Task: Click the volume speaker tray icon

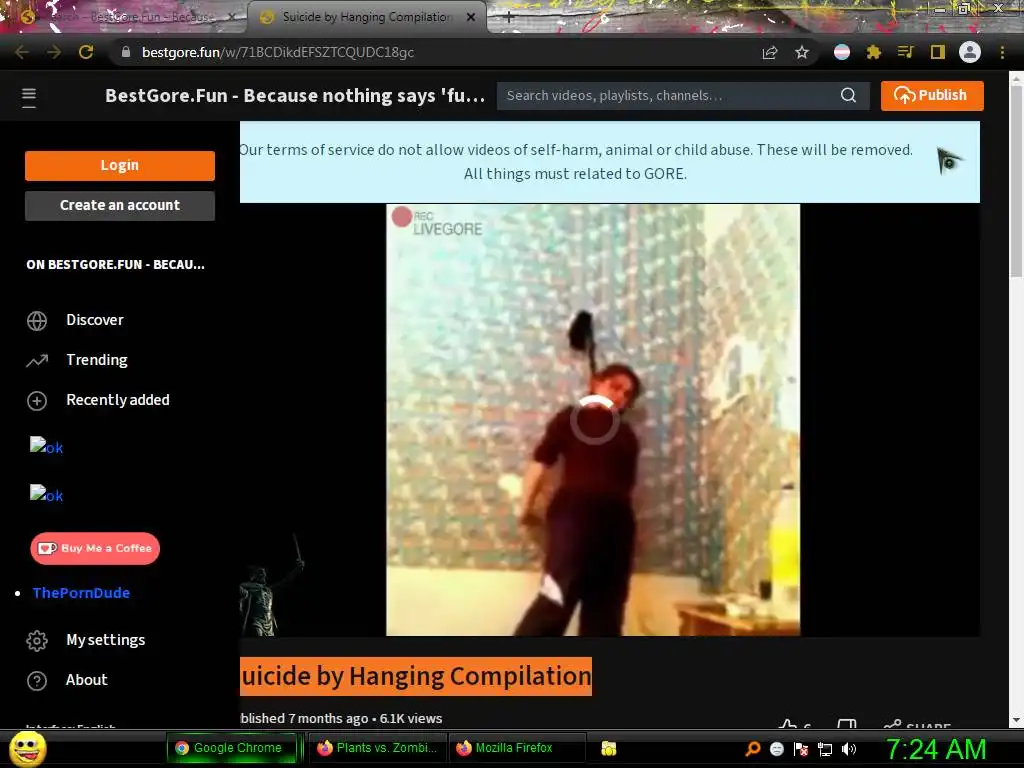Action: [849, 749]
